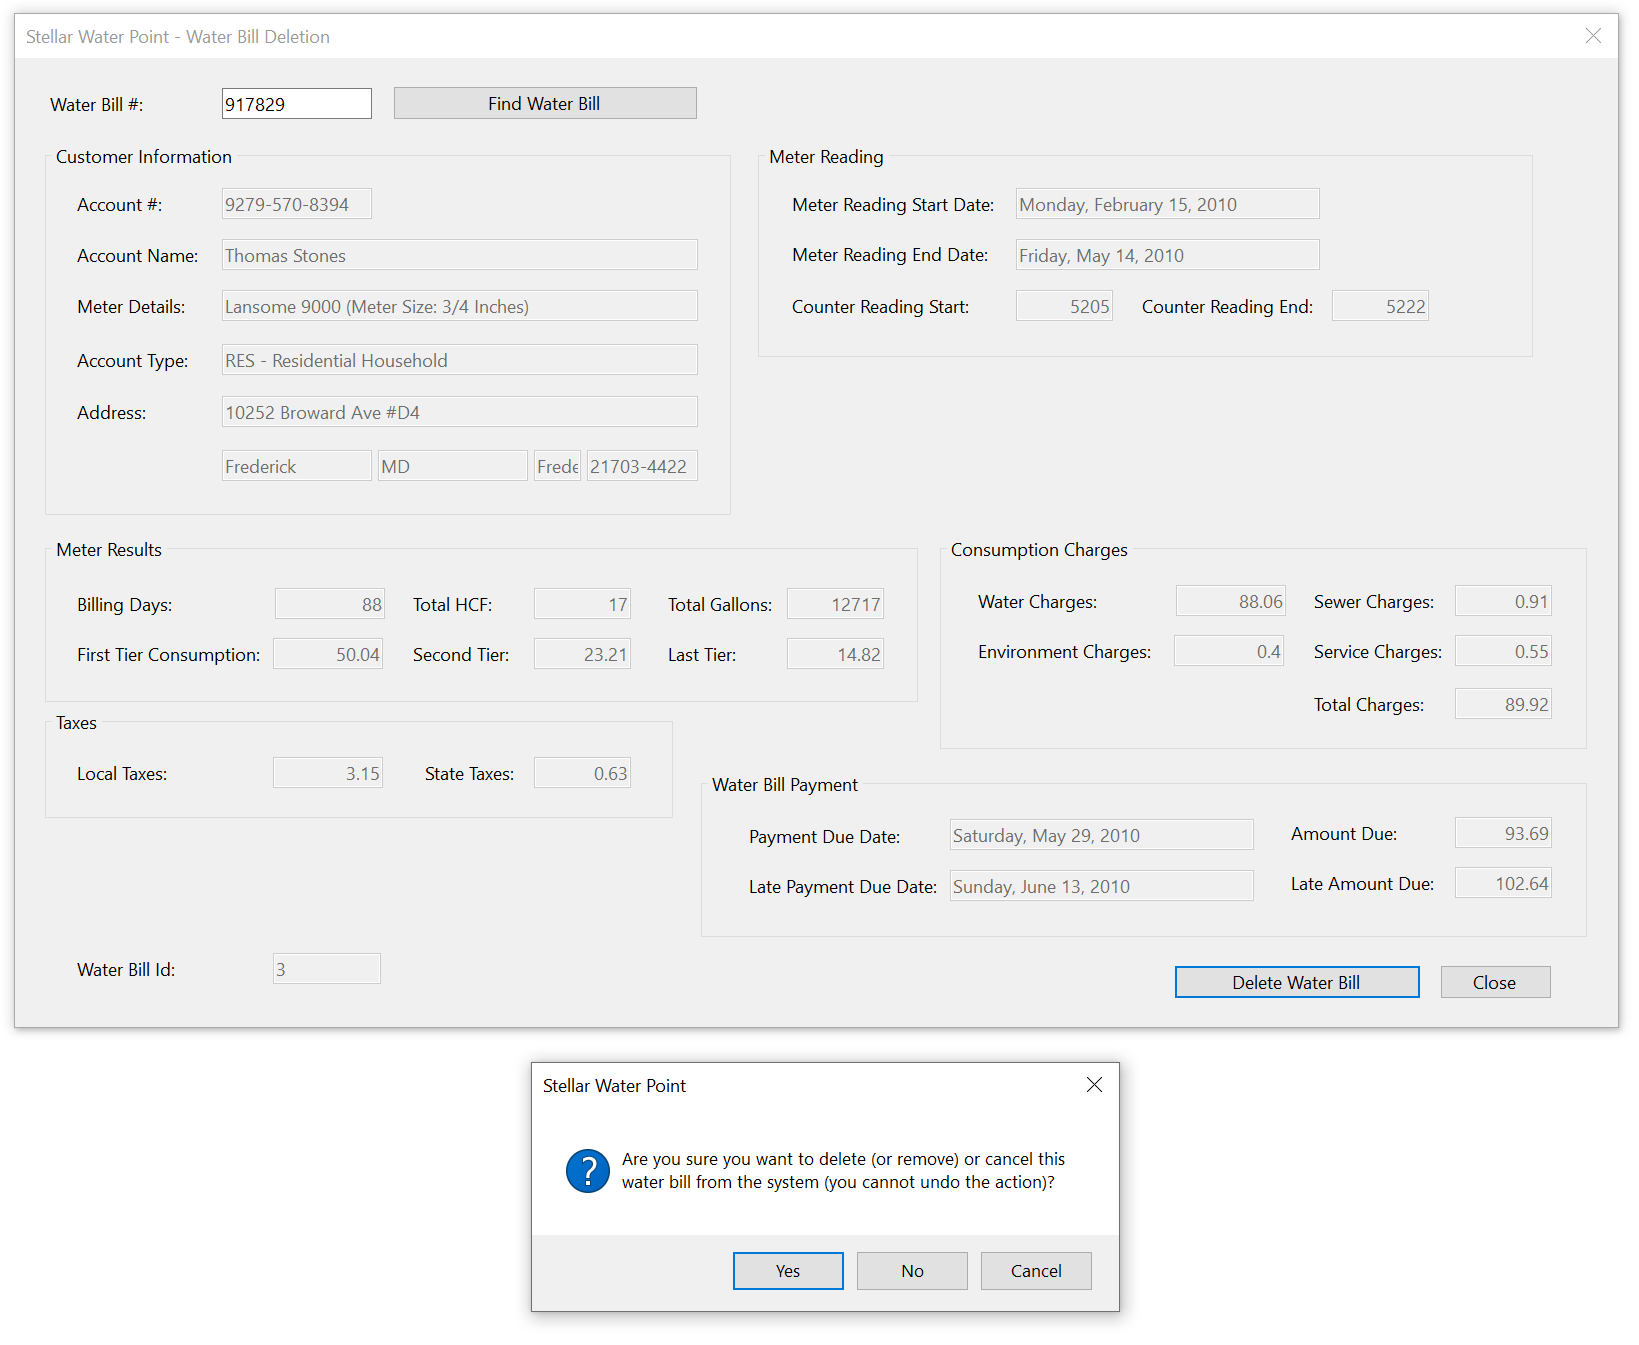Image resolution: width=1639 pixels, height=1345 pixels.
Task: Confirm deletion with the Yes button
Action: pyautogui.click(x=788, y=1271)
